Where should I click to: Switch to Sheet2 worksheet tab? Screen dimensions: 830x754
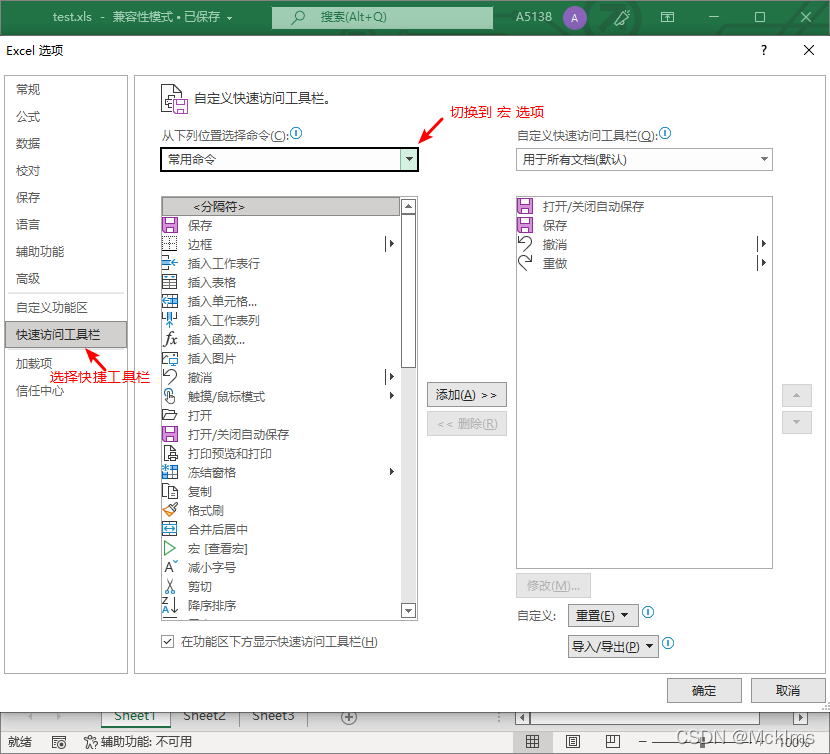[204, 717]
